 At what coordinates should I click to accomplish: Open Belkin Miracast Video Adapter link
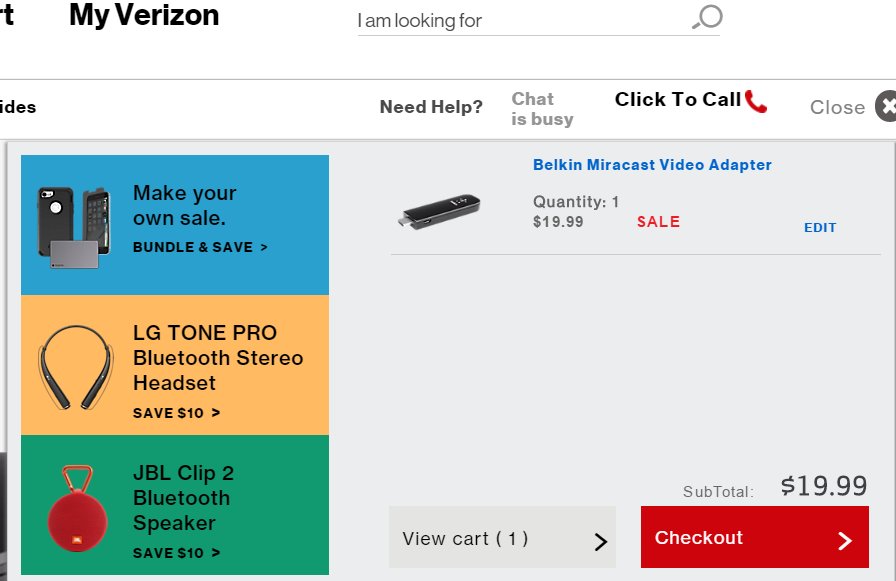[x=652, y=165]
